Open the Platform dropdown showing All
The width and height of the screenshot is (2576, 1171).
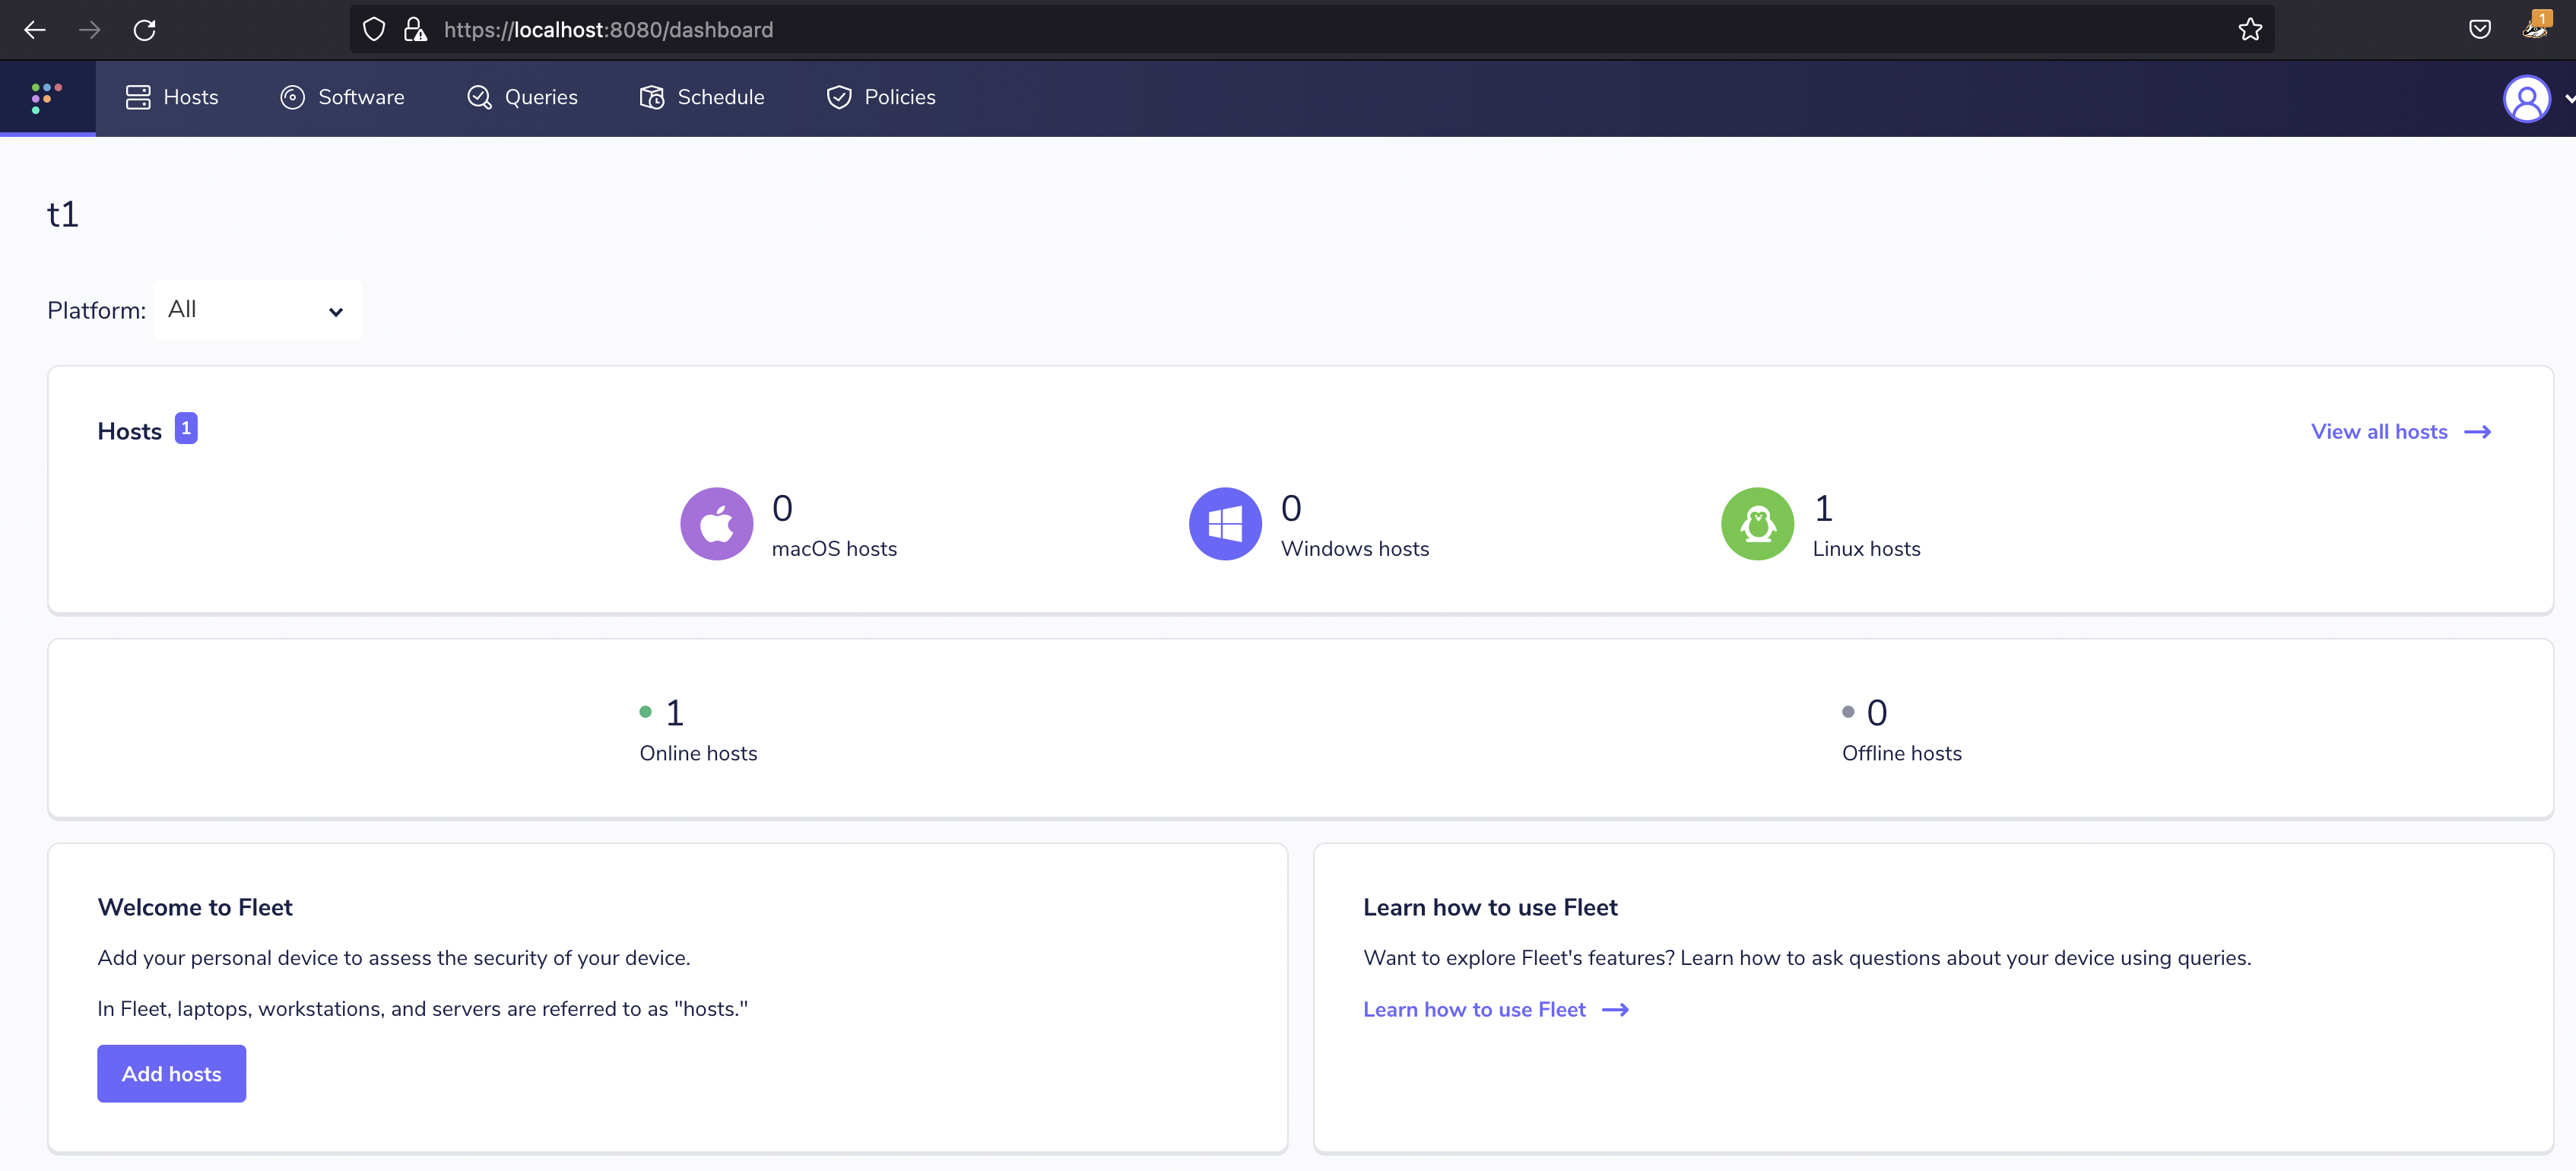pos(257,310)
